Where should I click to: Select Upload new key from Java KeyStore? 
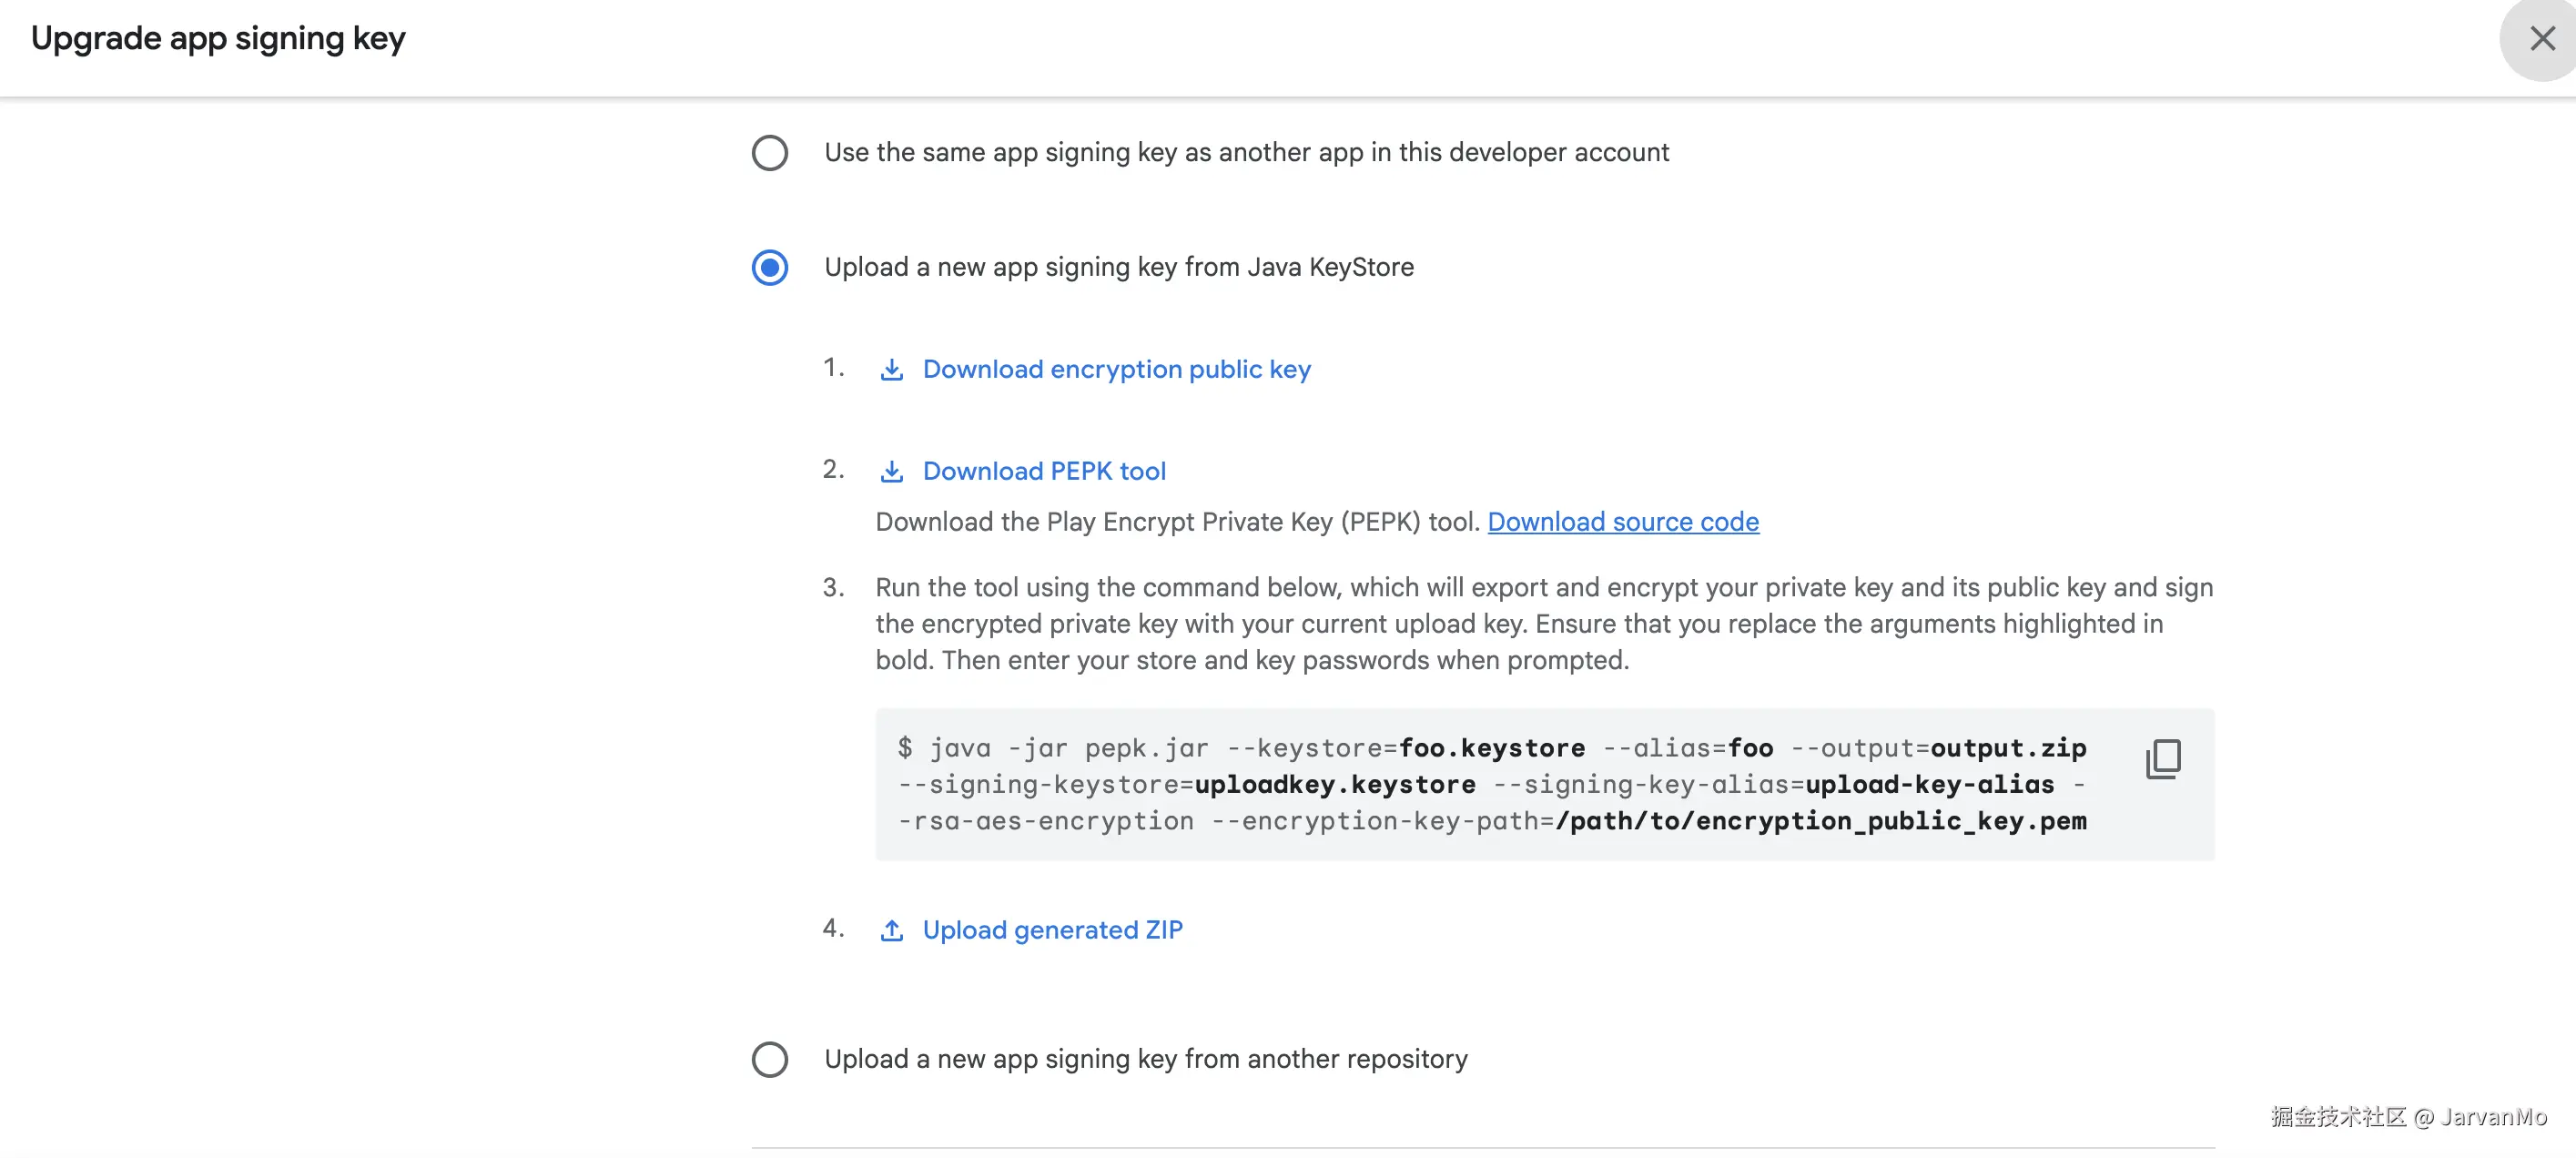click(769, 268)
